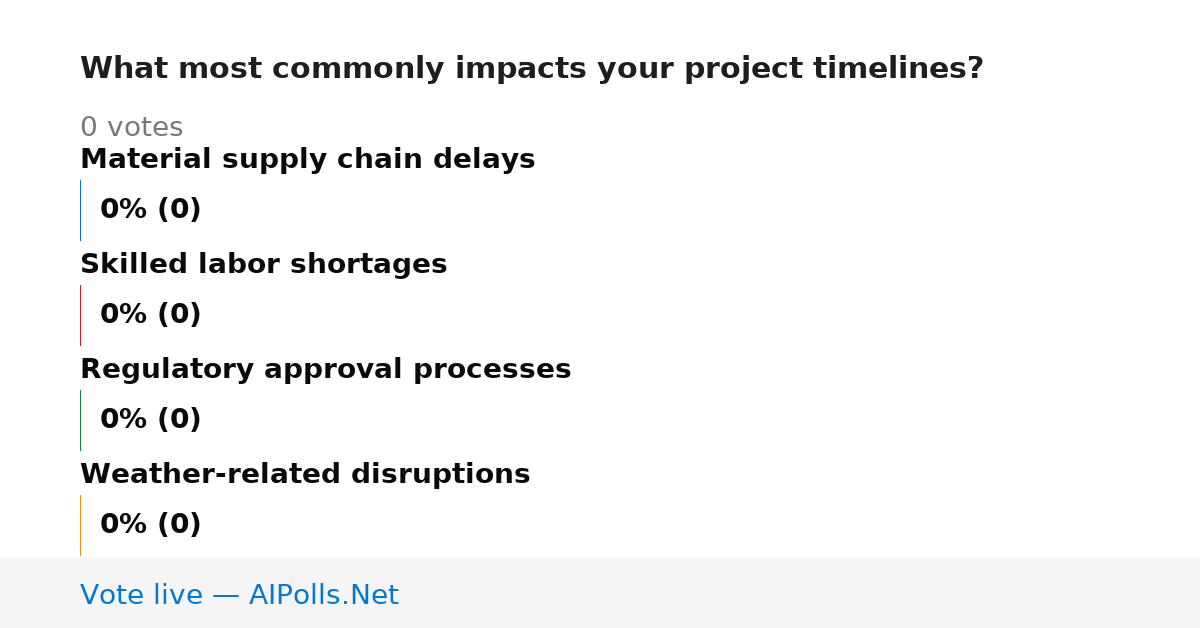Click the orange result bar for Weather-related disruptions
This screenshot has height=628, width=1200.
click(x=80, y=525)
